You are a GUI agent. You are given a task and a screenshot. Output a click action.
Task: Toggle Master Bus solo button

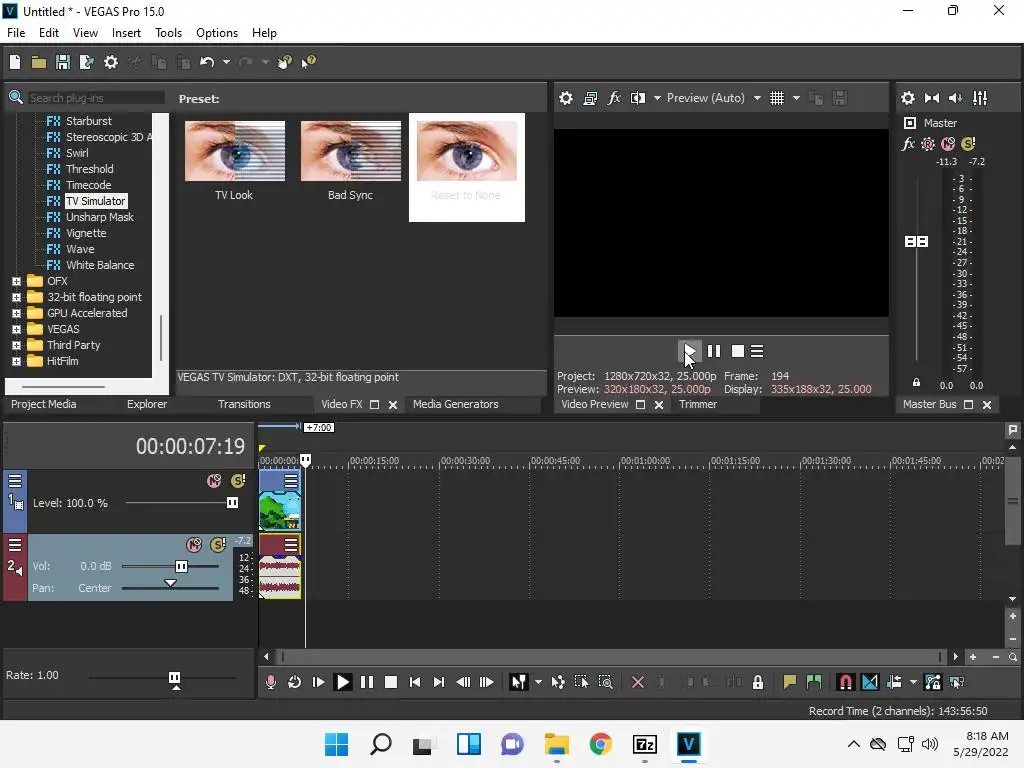pos(968,144)
